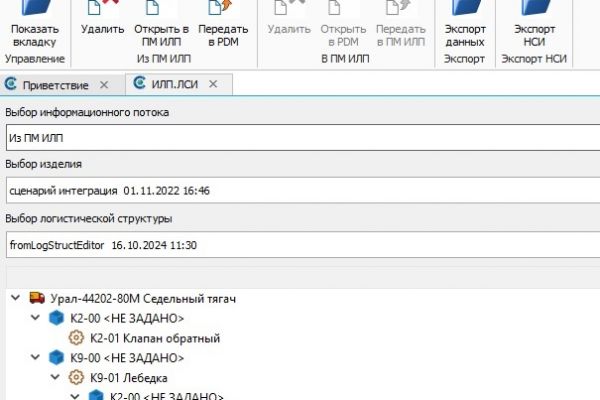Select К9-00 <НЕ ЗАДАНО> tree row
The image size is (600, 400).
pyautogui.click(x=127, y=358)
